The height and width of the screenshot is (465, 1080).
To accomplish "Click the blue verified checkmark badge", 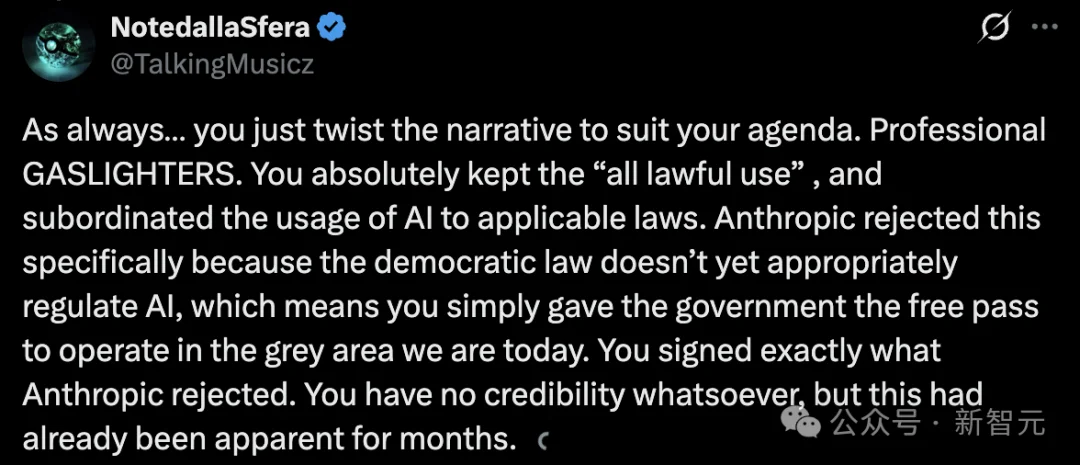I will point(331,28).
